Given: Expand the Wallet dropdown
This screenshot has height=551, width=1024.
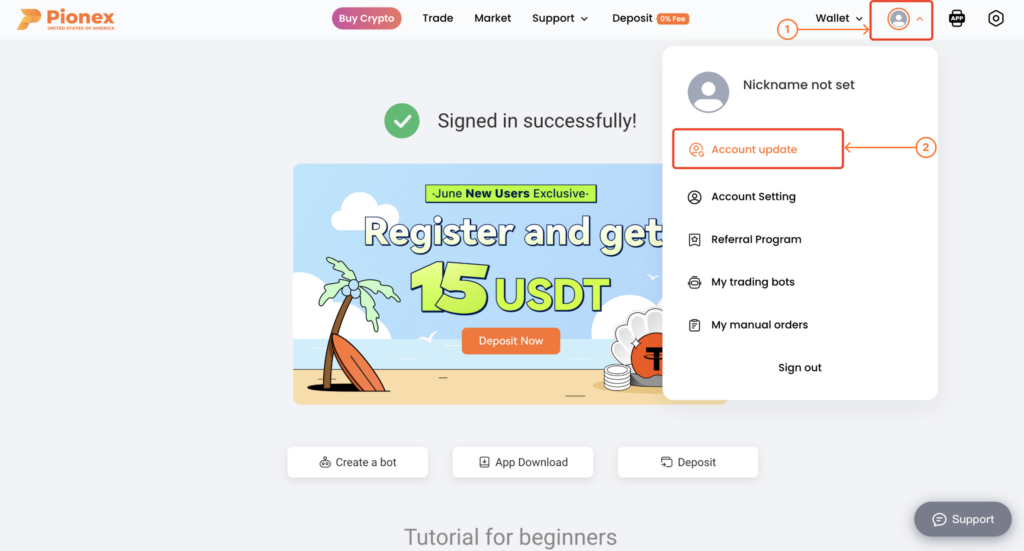Looking at the screenshot, I should (x=839, y=18).
